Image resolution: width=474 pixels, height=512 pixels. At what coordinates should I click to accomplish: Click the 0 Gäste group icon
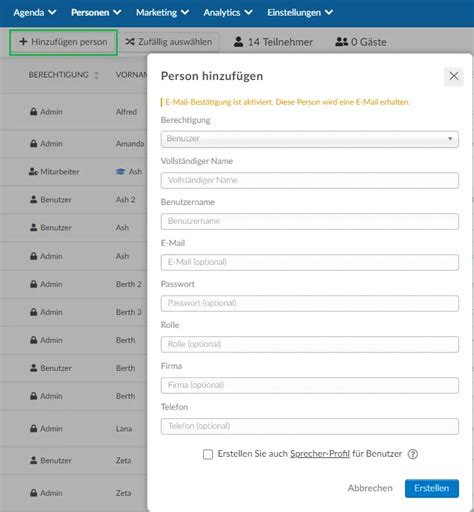click(x=342, y=42)
